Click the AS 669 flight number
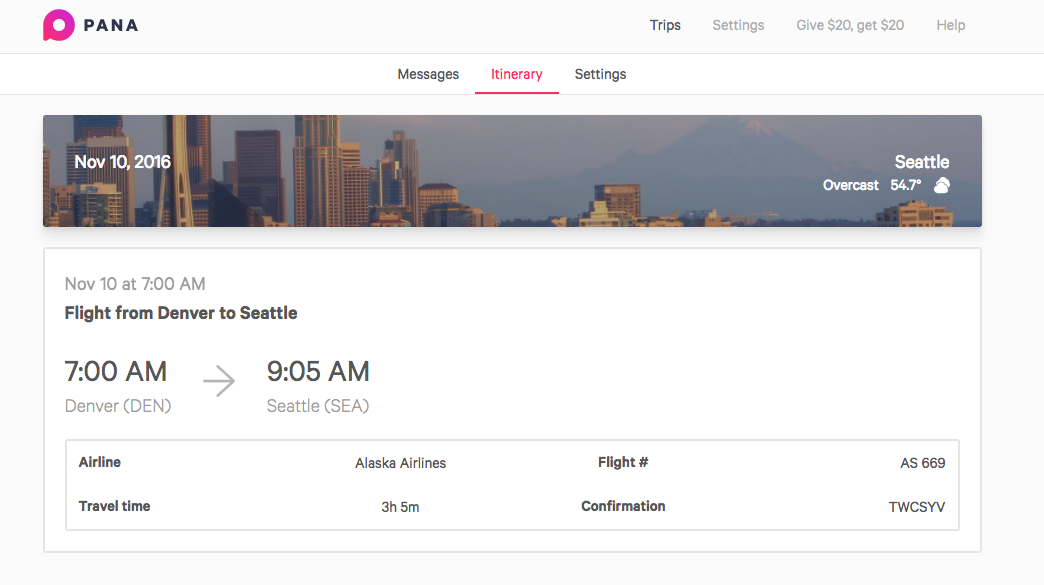The width and height of the screenshot is (1044, 585). pos(923,463)
